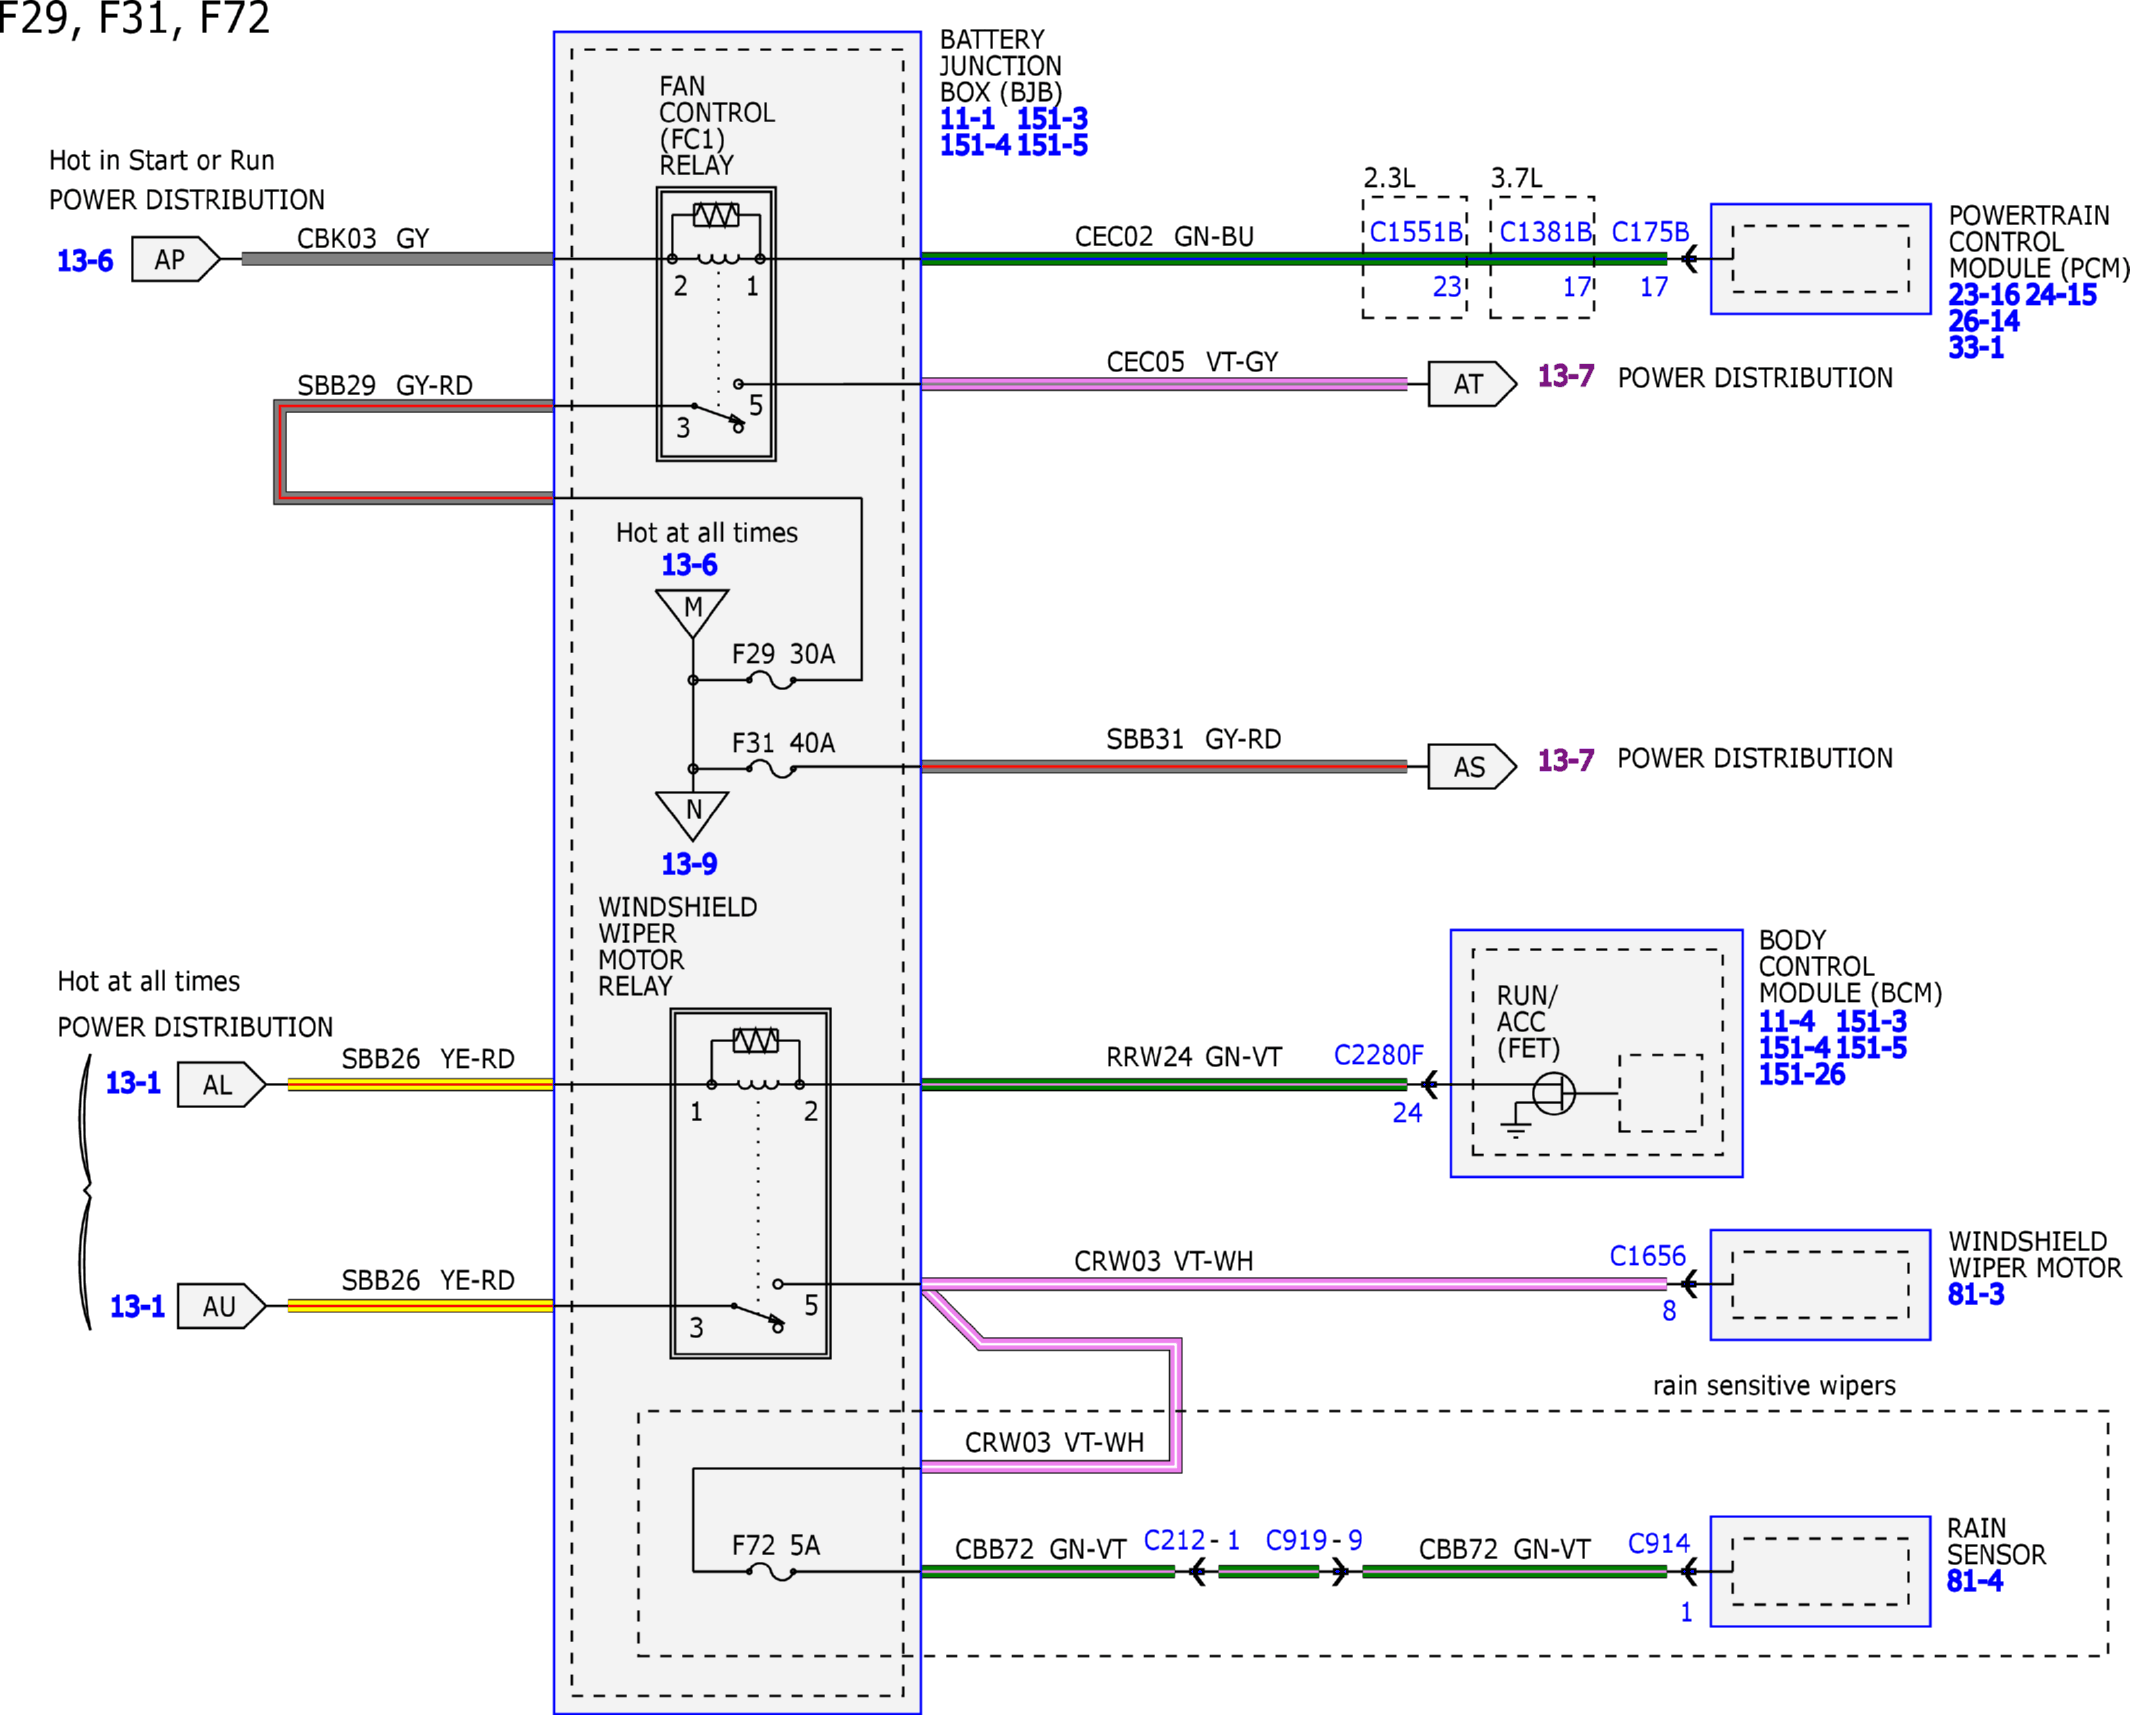Select the M triangle reference symbol
The image size is (2130, 1715).
tap(692, 613)
